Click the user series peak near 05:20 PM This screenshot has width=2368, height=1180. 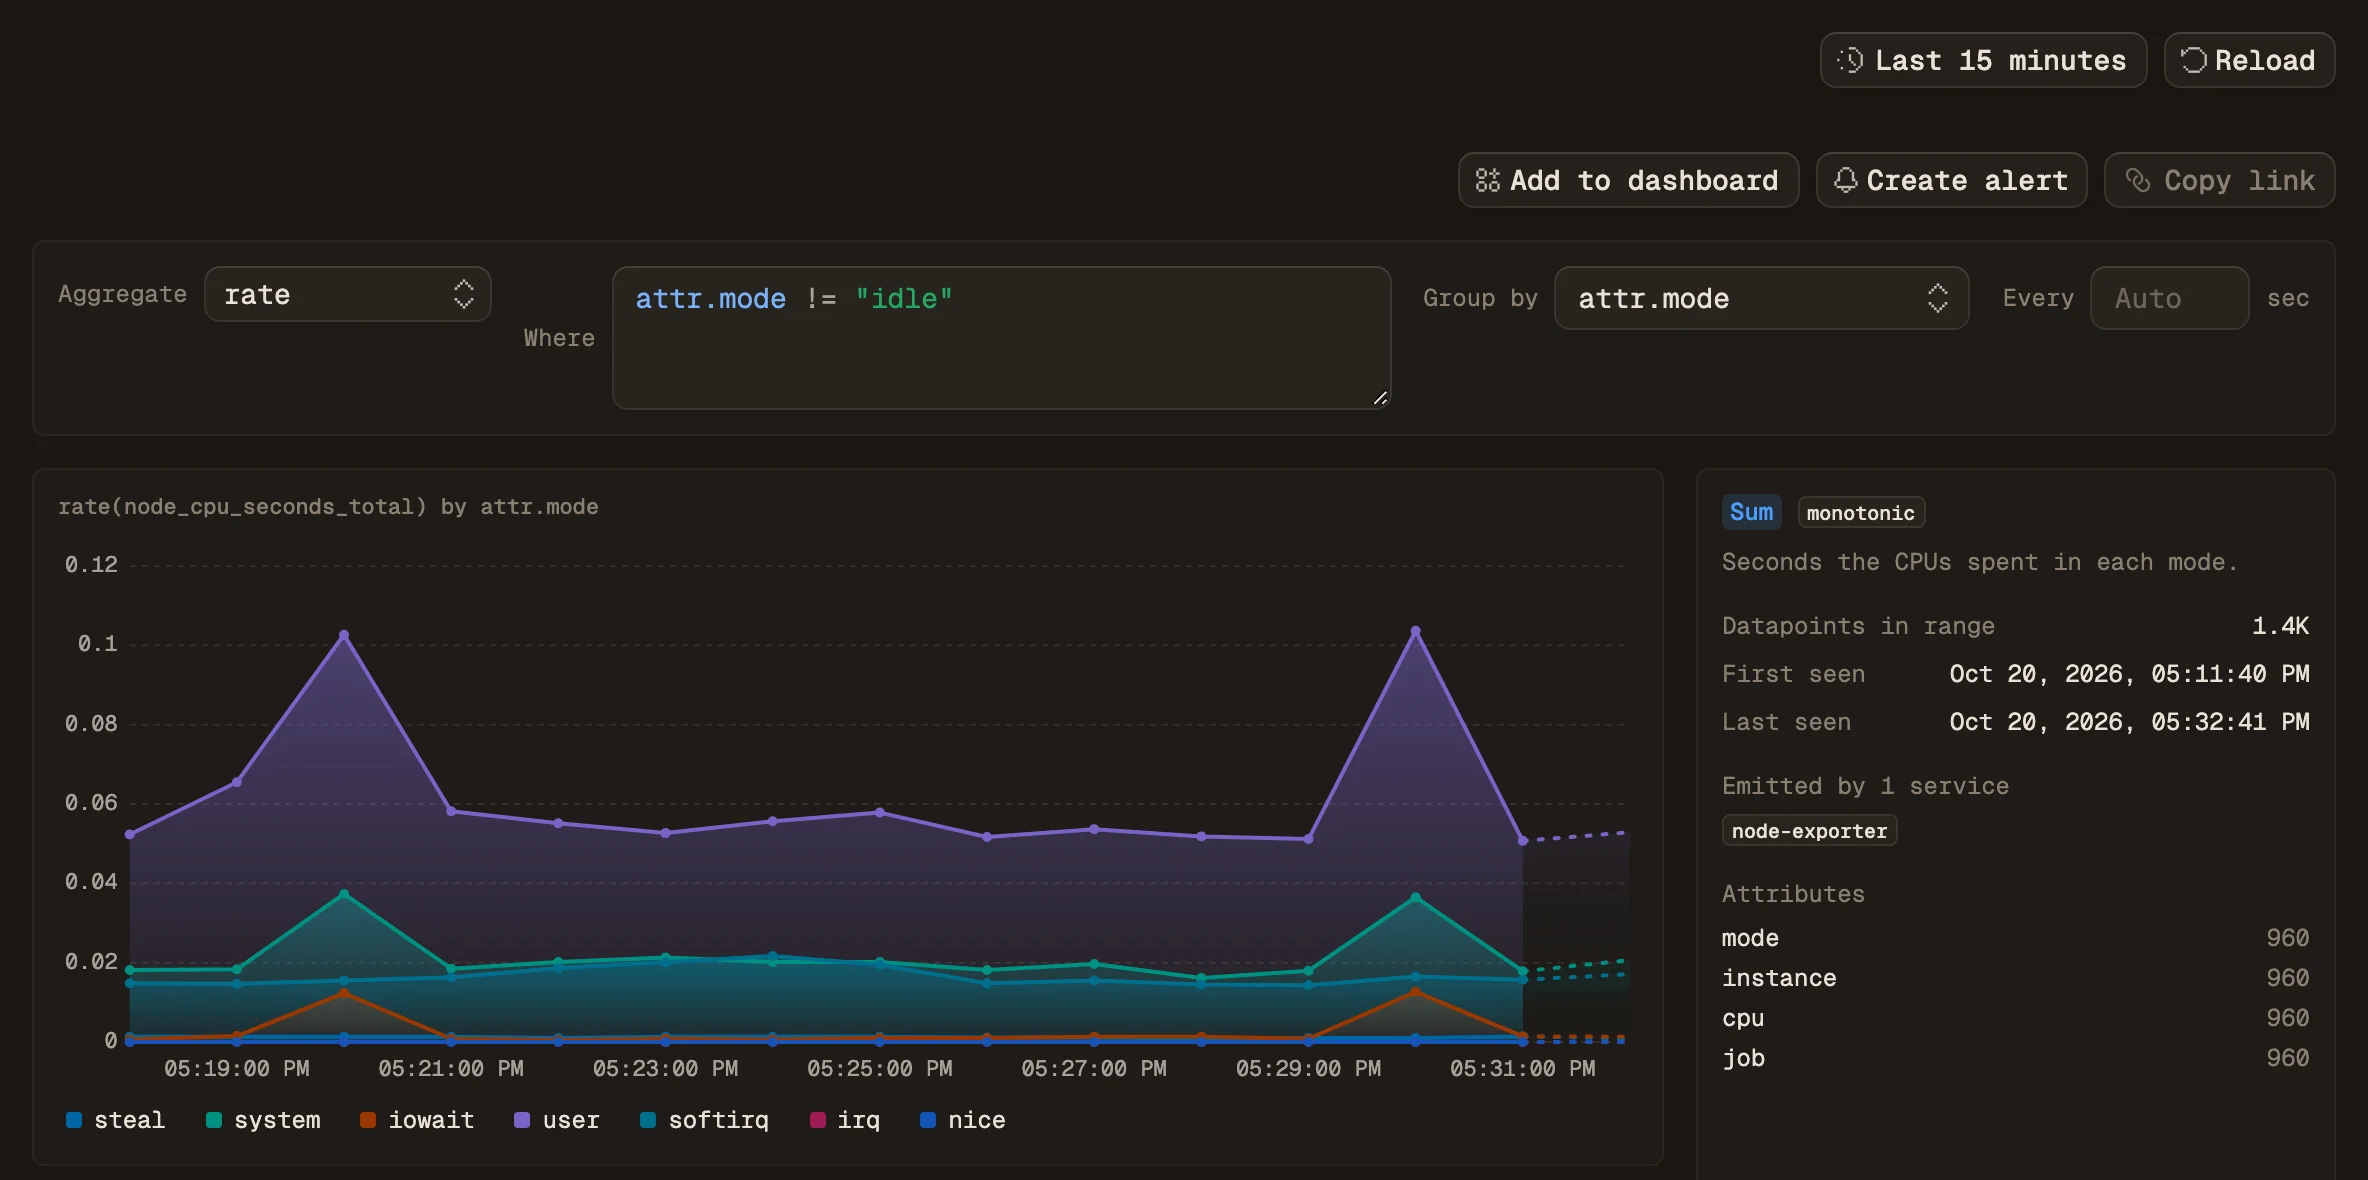point(344,635)
